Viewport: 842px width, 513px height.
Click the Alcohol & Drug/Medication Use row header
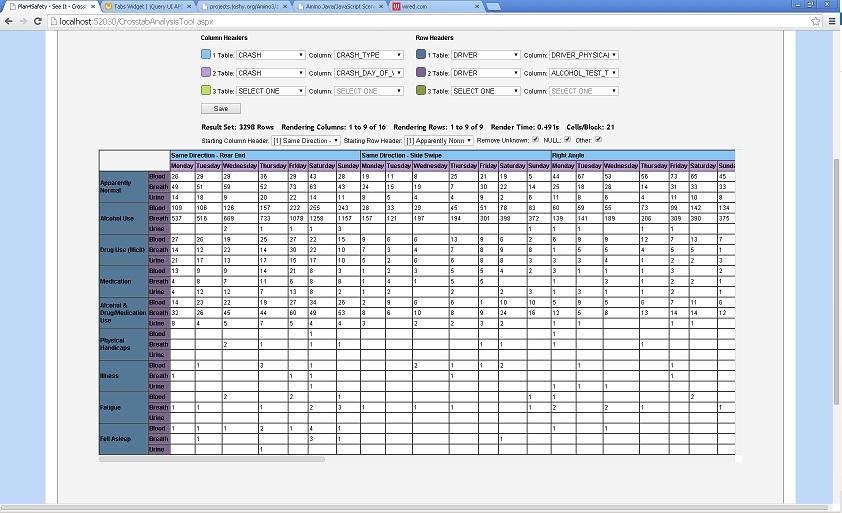(124, 313)
